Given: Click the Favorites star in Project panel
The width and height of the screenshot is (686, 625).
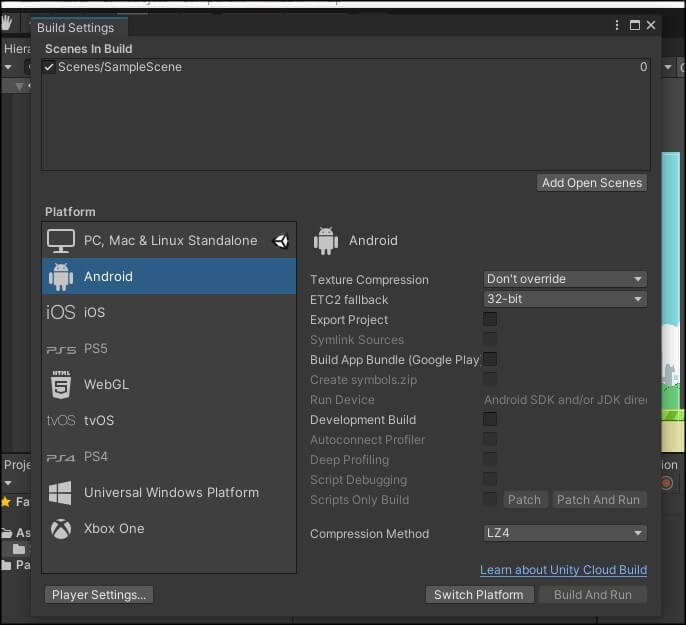Looking at the screenshot, I should pos(6,502).
